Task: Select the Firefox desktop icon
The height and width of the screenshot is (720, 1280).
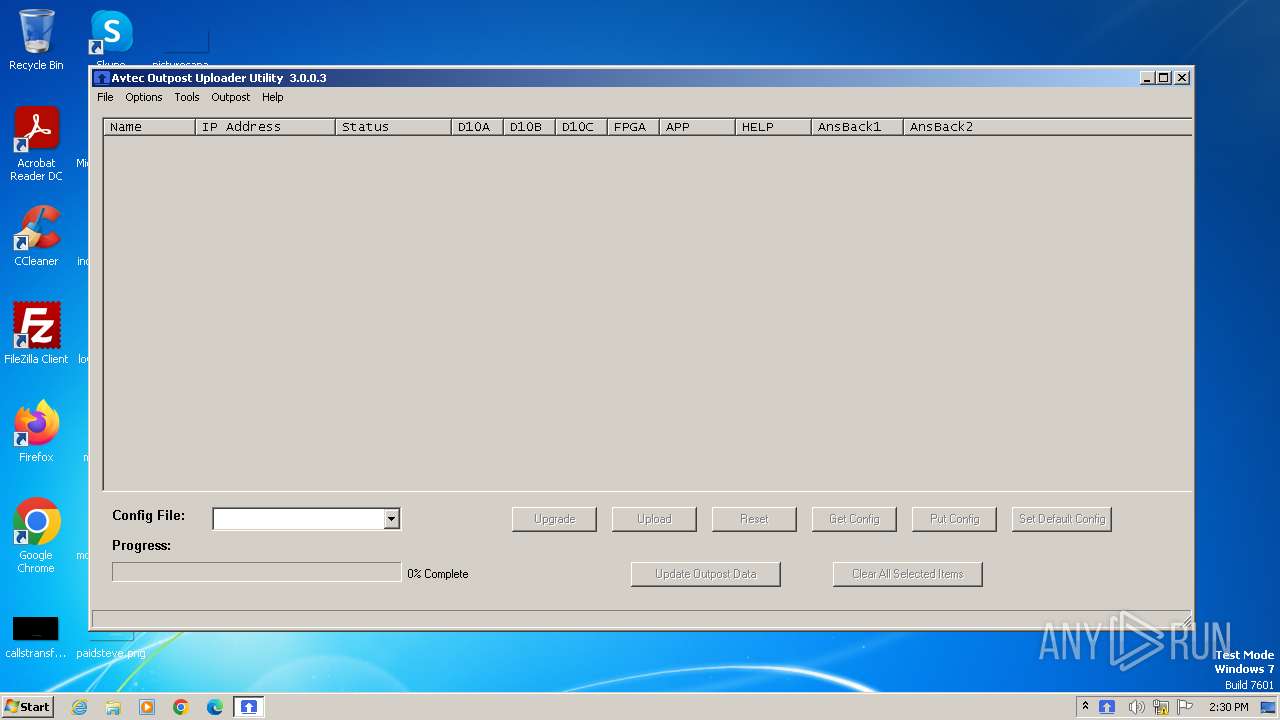Action: tap(36, 431)
